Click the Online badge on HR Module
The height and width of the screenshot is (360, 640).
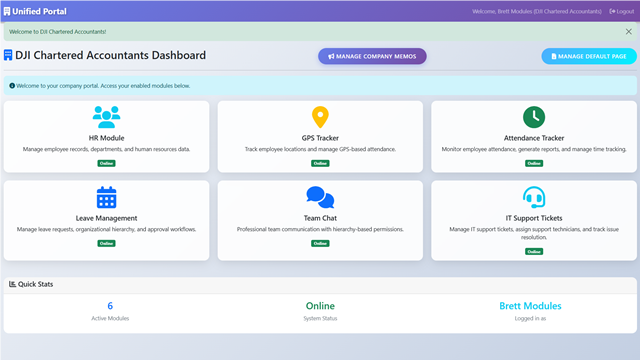(107, 163)
